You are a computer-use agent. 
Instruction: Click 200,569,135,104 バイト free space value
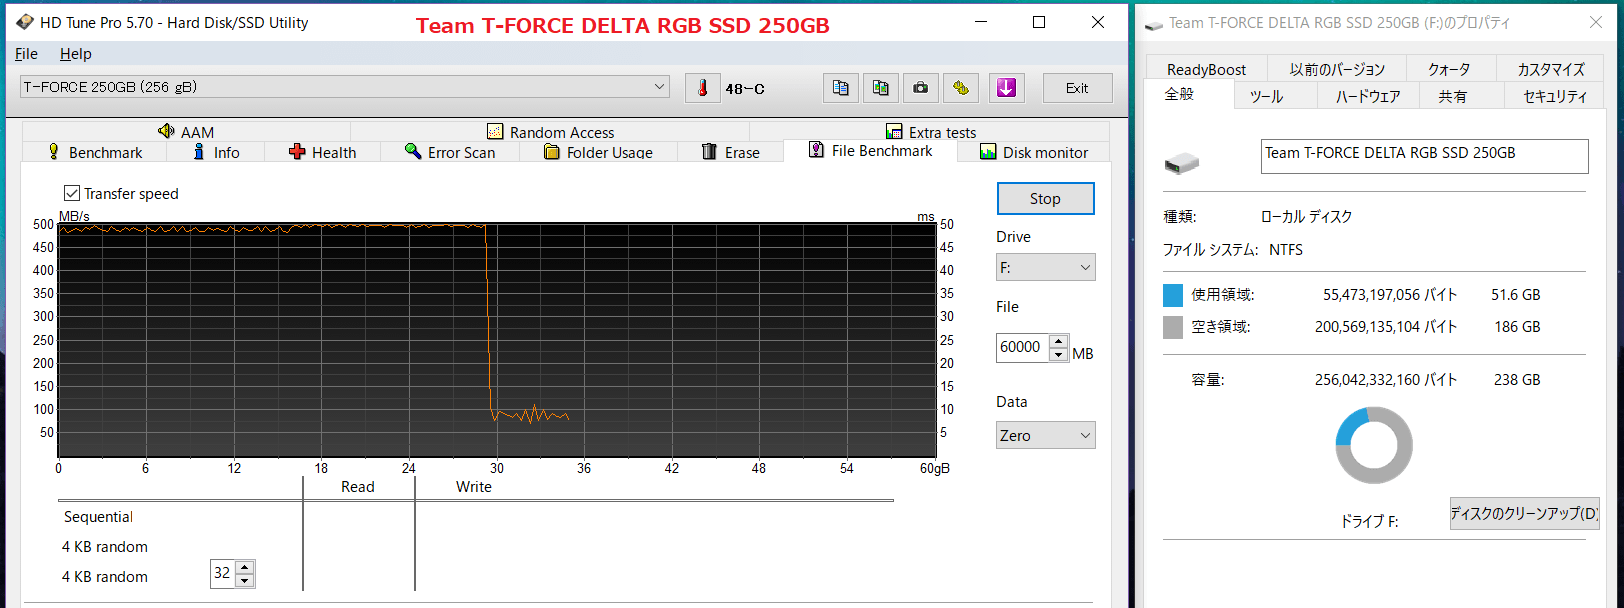[x=1386, y=327]
